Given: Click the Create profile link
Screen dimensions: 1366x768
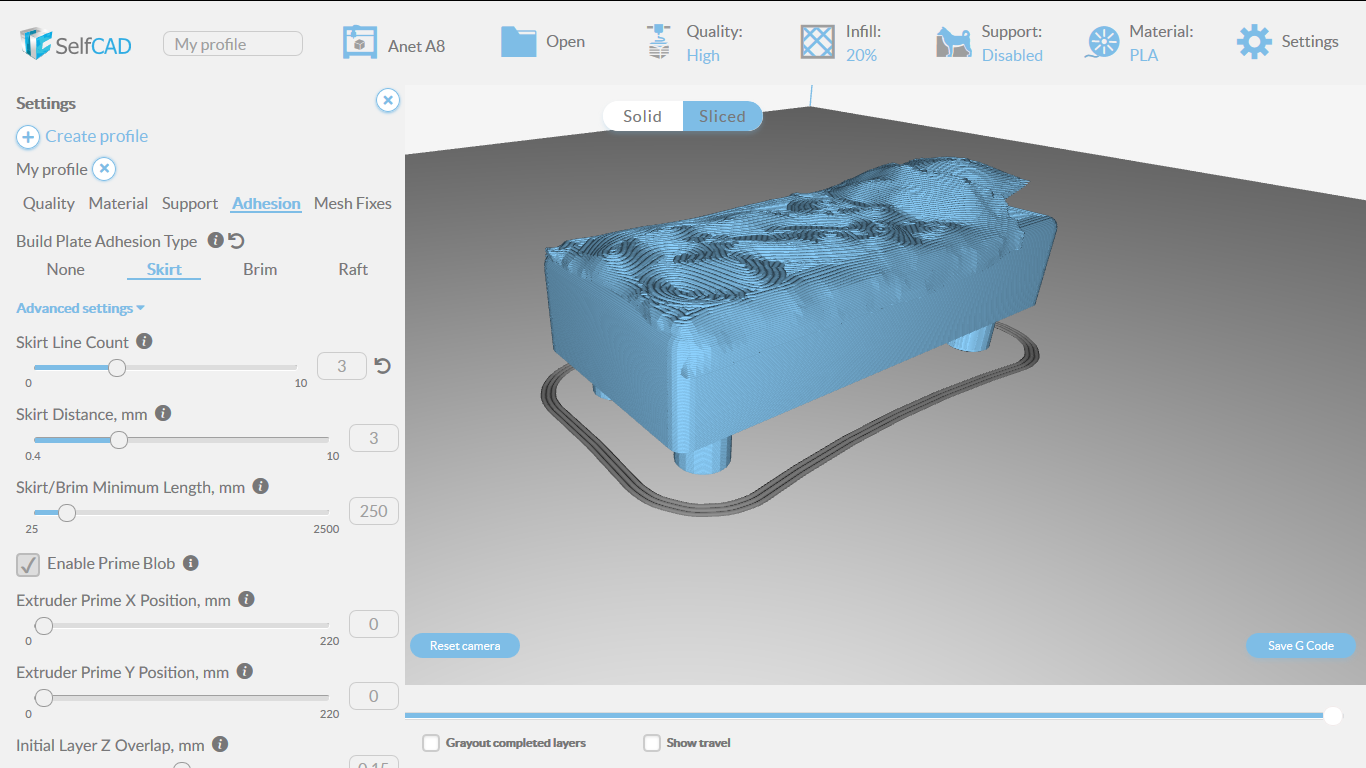Looking at the screenshot, I should click(x=96, y=136).
